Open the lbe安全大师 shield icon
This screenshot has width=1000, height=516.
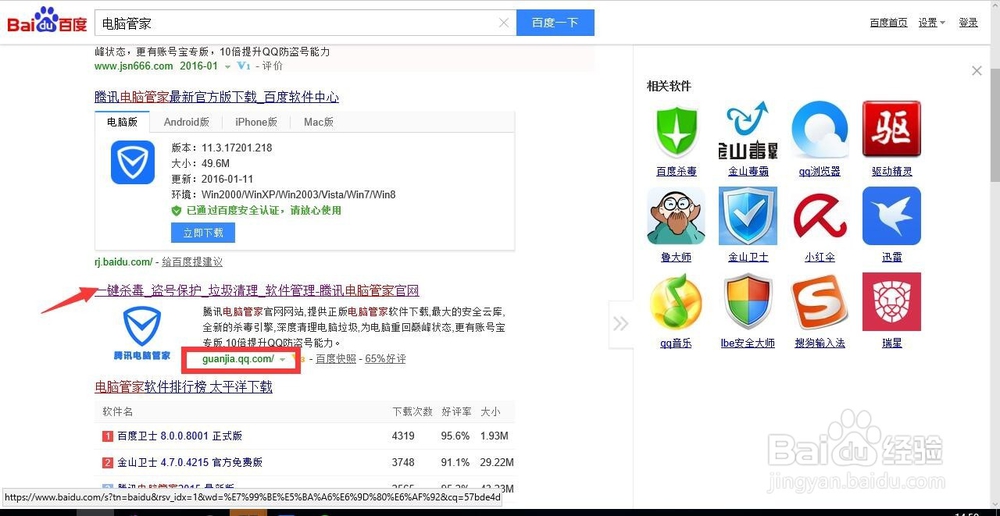pos(748,302)
